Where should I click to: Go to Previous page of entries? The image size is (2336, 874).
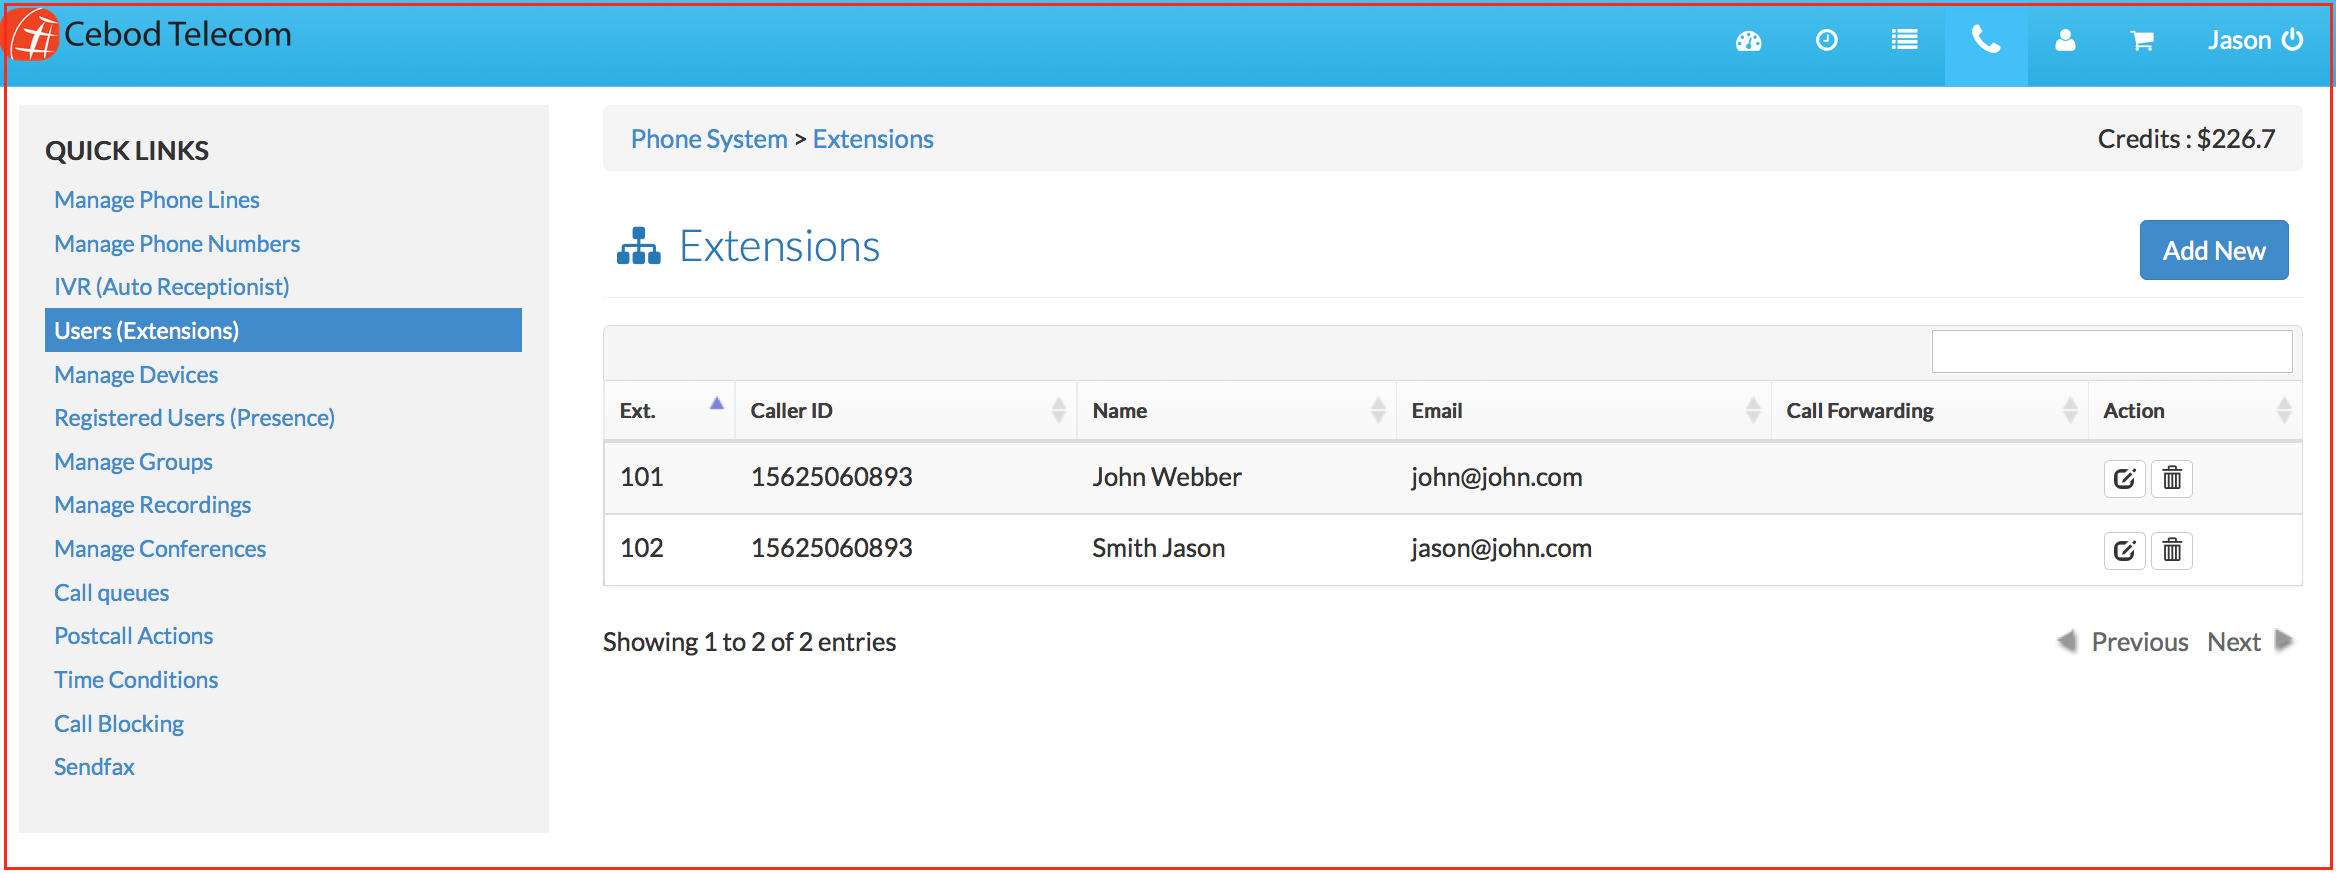(x=2122, y=642)
